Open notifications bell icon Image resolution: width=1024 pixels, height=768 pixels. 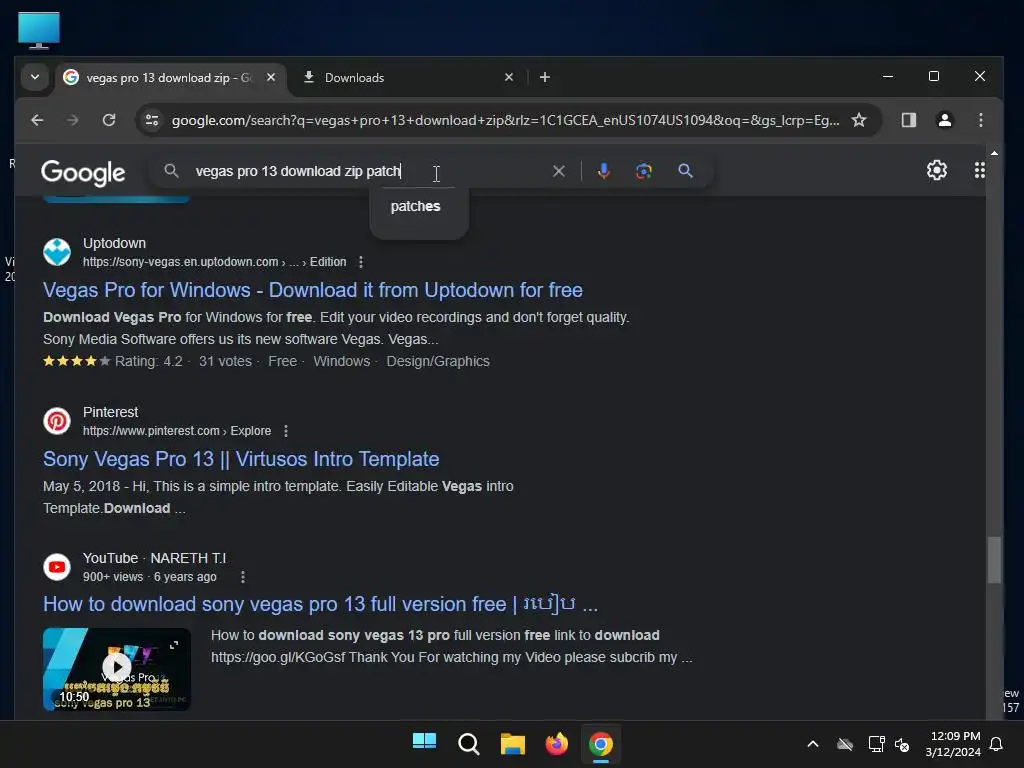[996, 744]
